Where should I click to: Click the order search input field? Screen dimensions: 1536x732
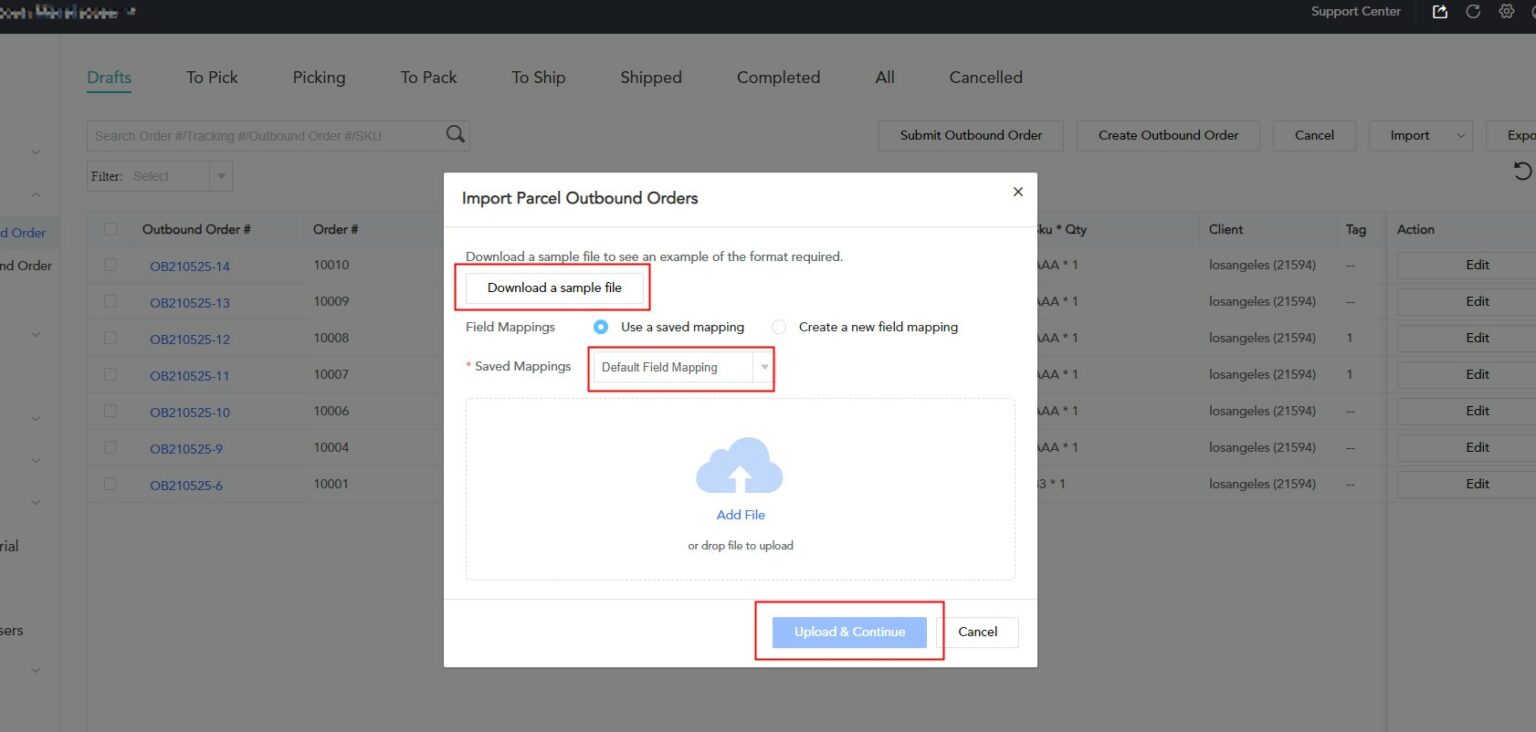pyautogui.click(x=260, y=133)
